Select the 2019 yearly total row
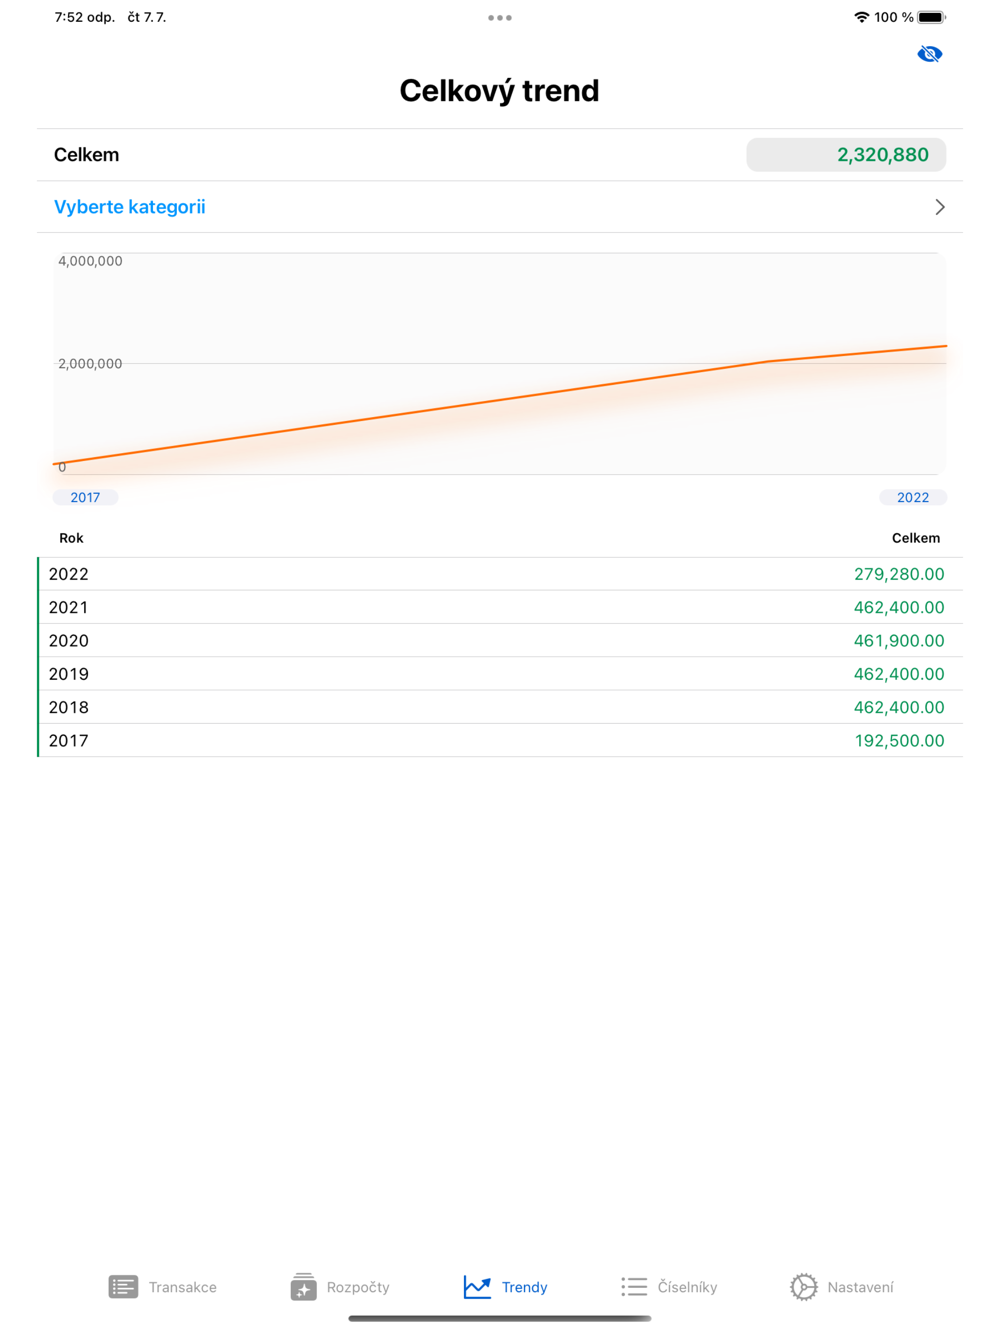 click(500, 674)
